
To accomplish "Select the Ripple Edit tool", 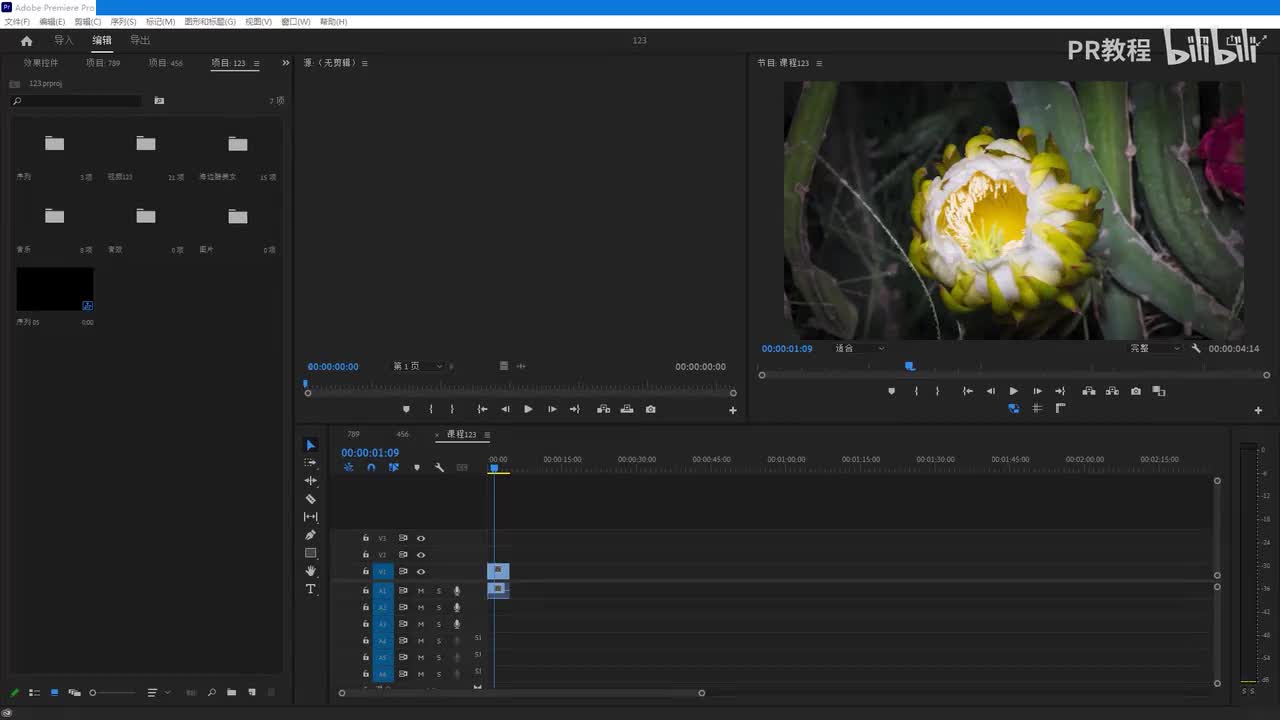I will tap(310, 481).
